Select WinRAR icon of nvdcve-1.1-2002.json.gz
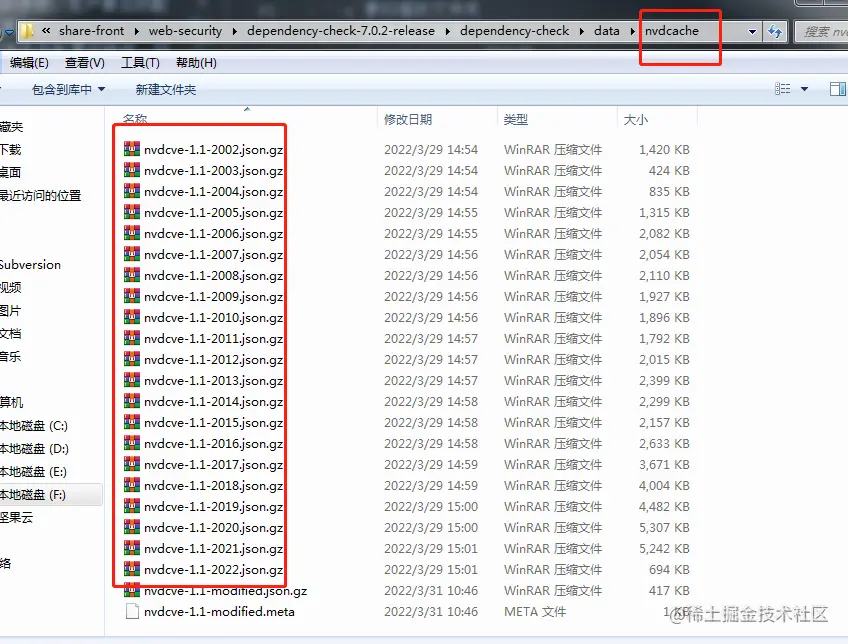The height and width of the screenshot is (644, 848). 132,149
